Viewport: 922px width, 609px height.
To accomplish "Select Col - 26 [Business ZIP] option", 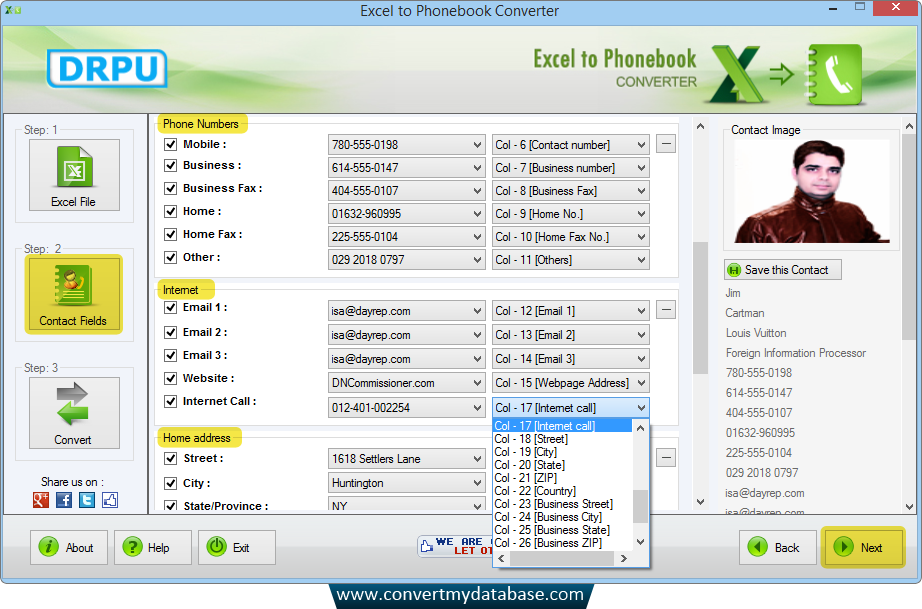I will point(563,543).
